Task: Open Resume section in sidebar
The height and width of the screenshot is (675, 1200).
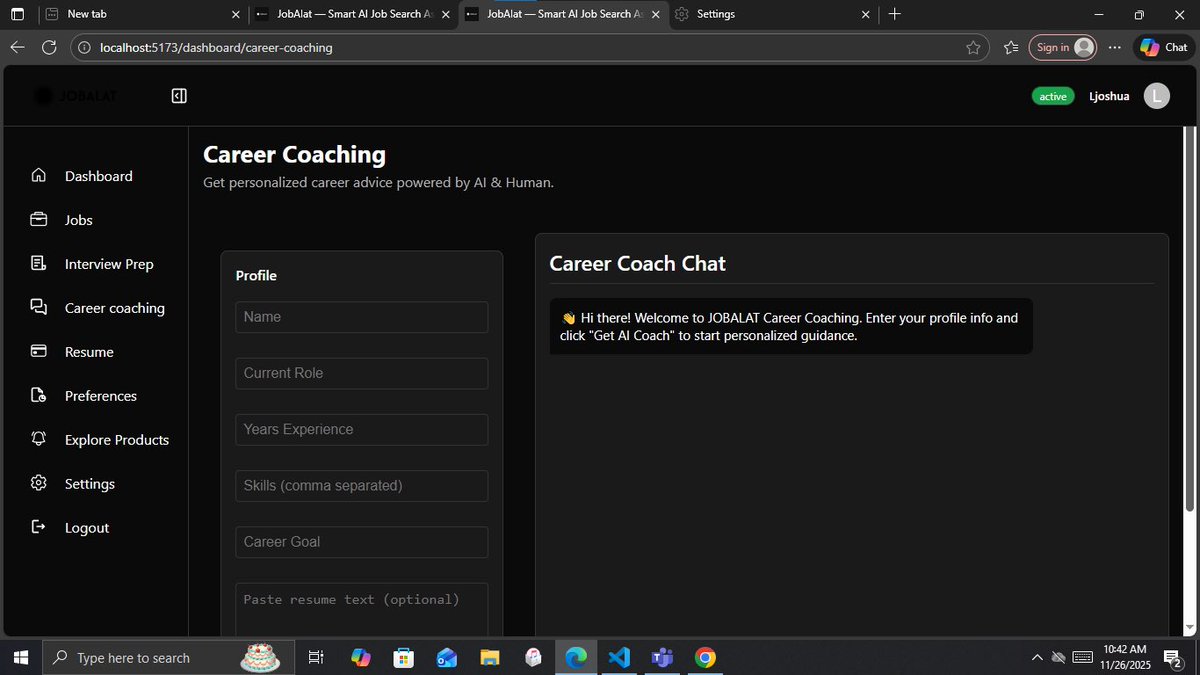Action: click(x=89, y=352)
